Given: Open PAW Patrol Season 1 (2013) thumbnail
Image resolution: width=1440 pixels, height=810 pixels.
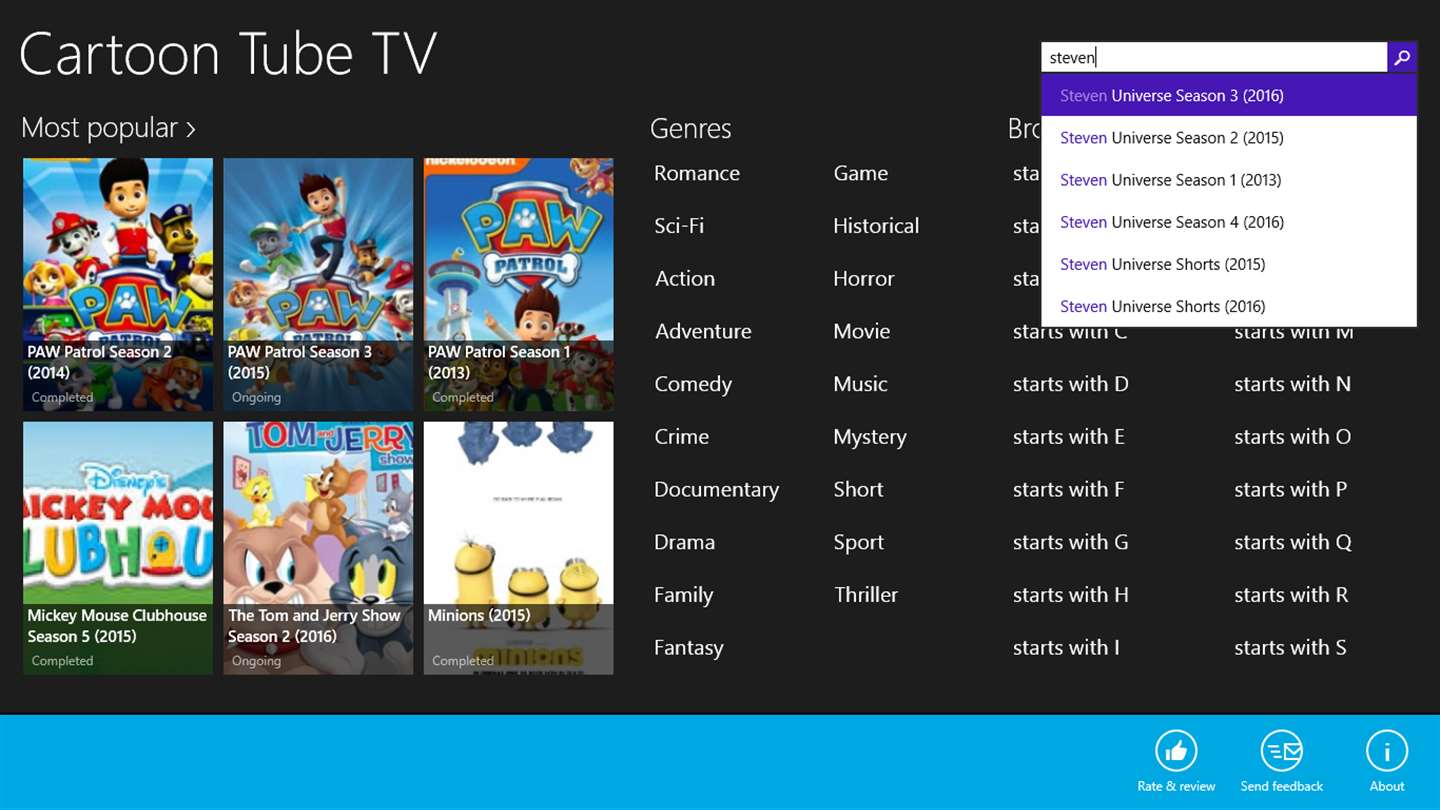Looking at the screenshot, I should click(518, 284).
